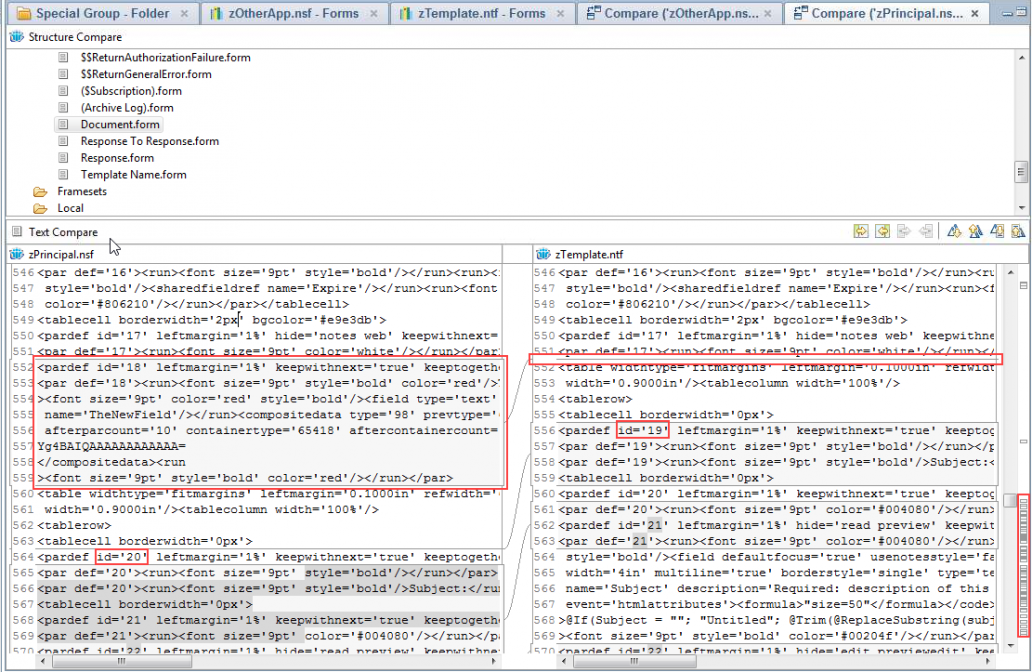Select $$ReturnAuthorizationFailure.form in structure tree

tap(165, 57)
